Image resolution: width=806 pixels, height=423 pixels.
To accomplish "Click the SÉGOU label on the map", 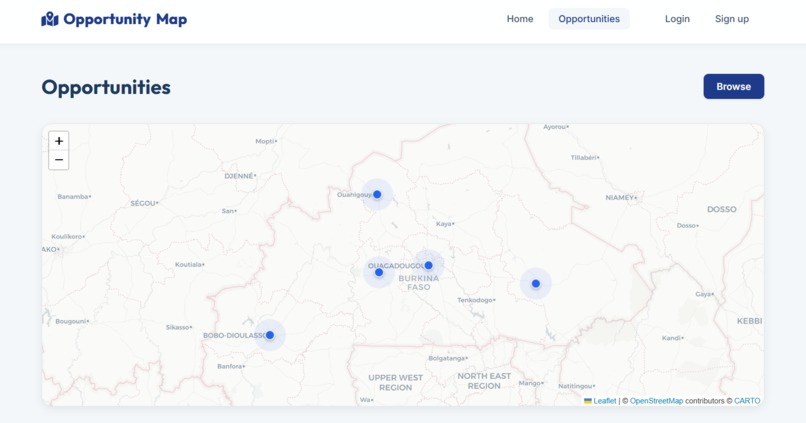I will (144, 204).
